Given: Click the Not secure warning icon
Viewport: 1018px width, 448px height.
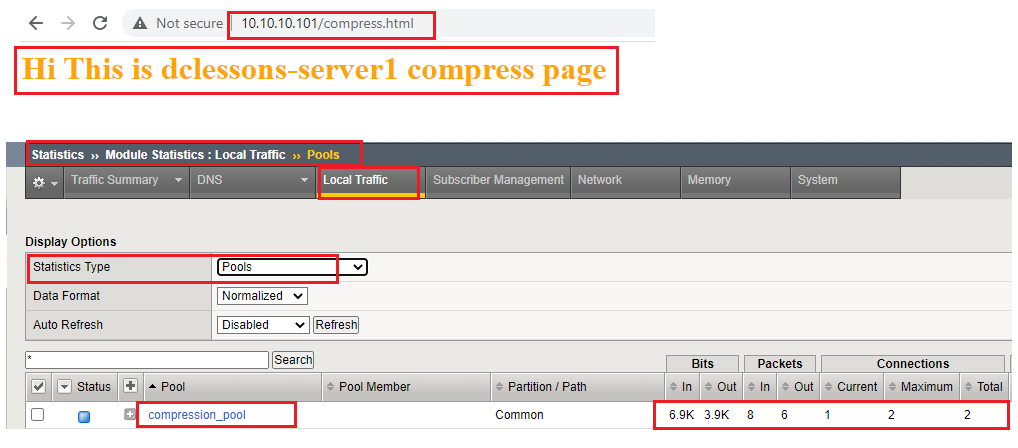Looking at the screenshot, I should click(x=140, y=23).
